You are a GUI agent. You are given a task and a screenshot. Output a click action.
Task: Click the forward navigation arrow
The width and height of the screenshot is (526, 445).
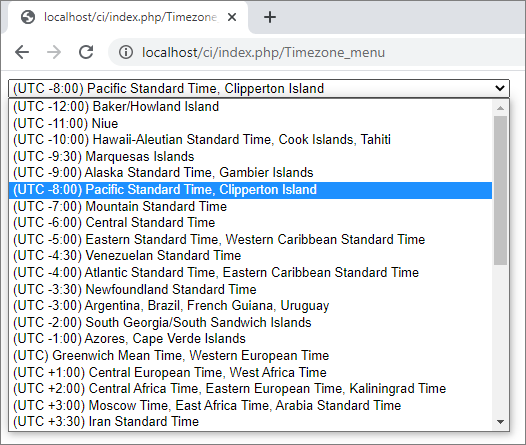click(x=54, y=52)
